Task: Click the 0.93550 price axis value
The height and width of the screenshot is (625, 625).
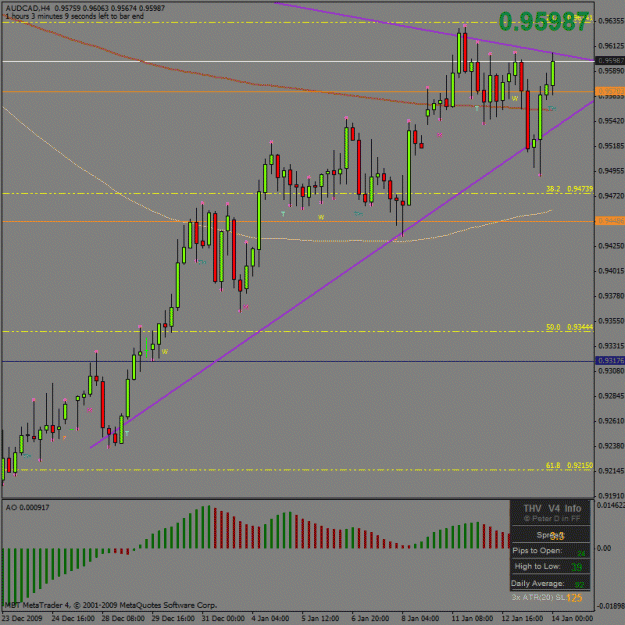Action: pos(611,321)
